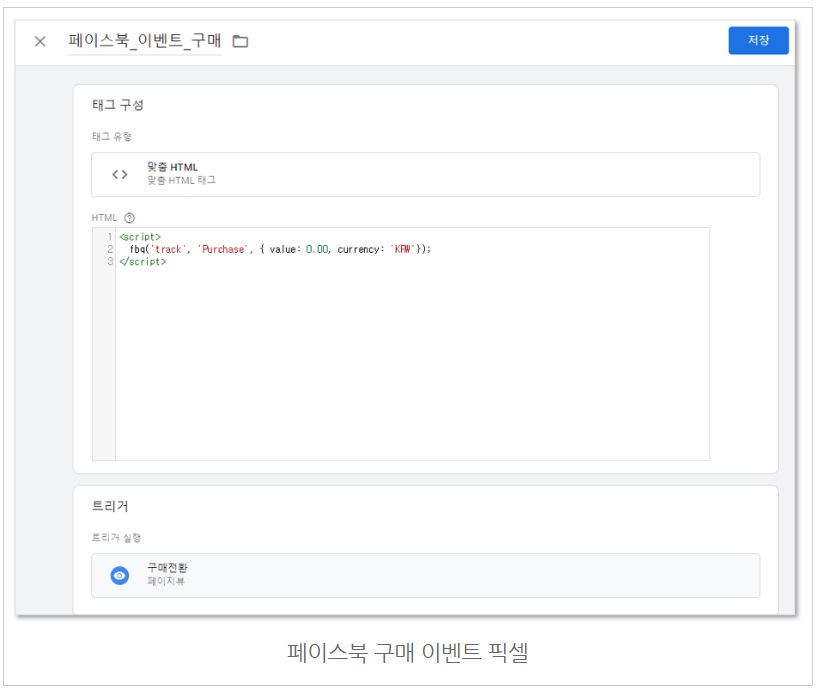Click the 트리거 실행 label
The width and height of the screenshot is (817, 689).
[116, 537]
